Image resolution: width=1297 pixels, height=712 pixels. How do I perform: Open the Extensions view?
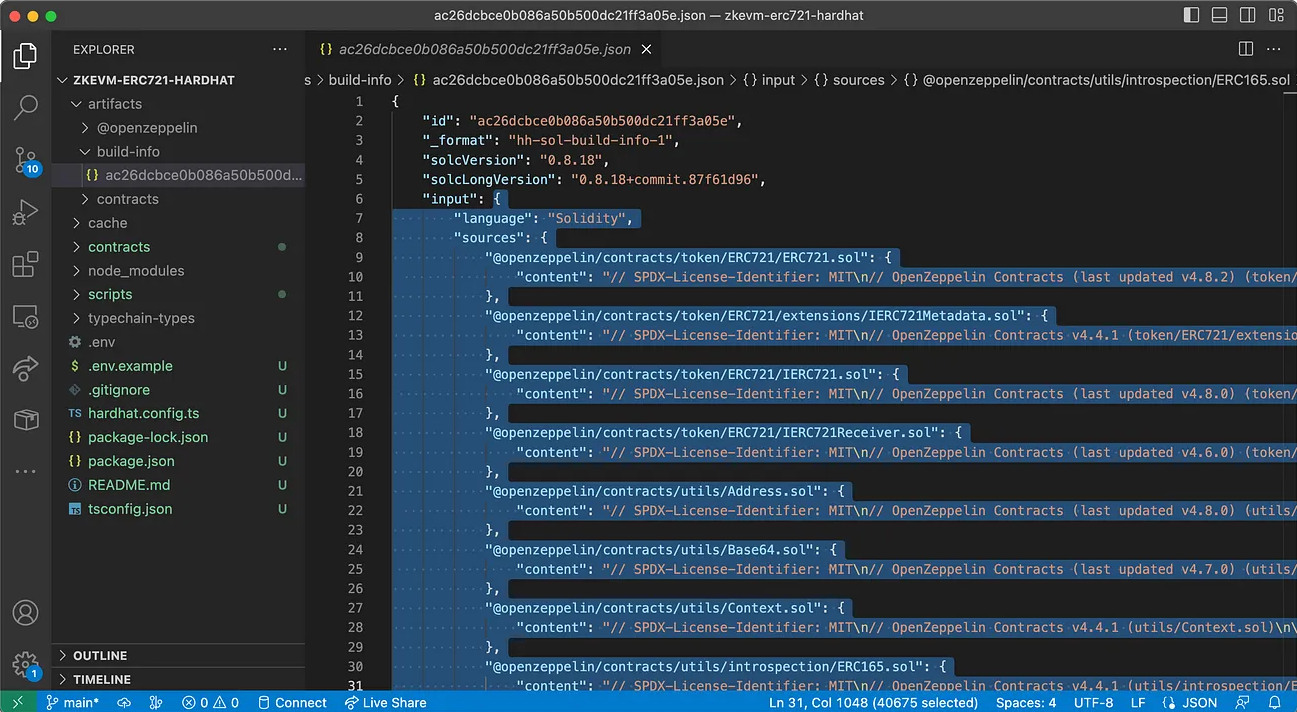point(26,265)
